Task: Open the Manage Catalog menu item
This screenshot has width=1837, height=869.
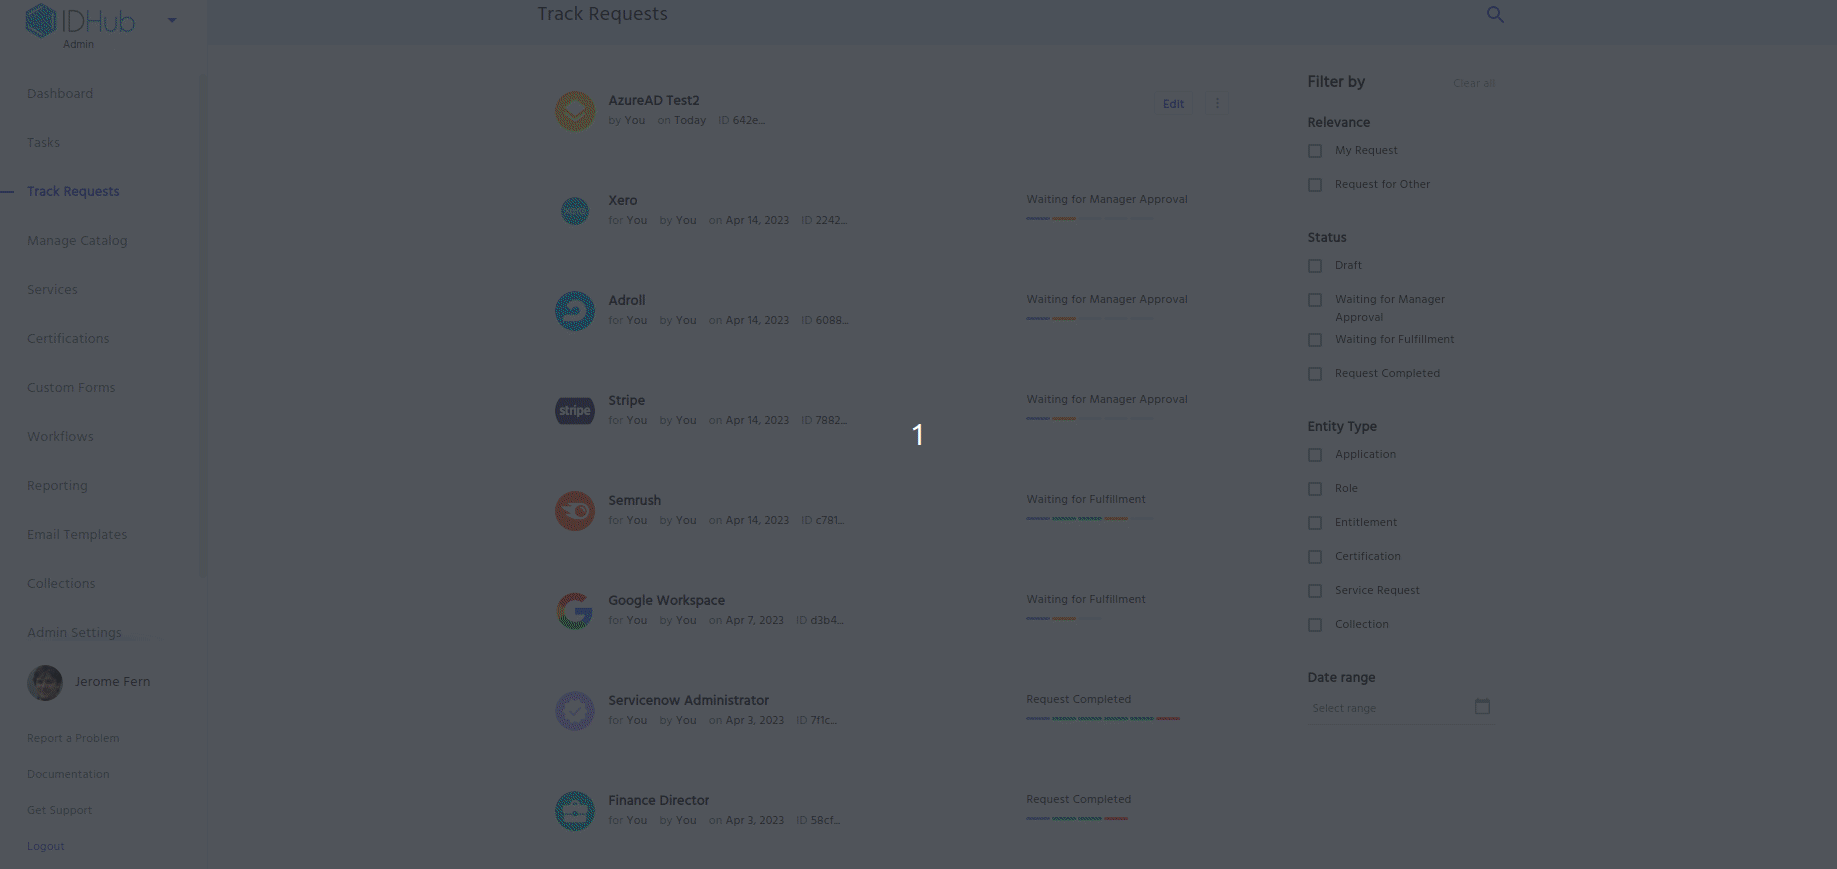Action: point(77,240)
